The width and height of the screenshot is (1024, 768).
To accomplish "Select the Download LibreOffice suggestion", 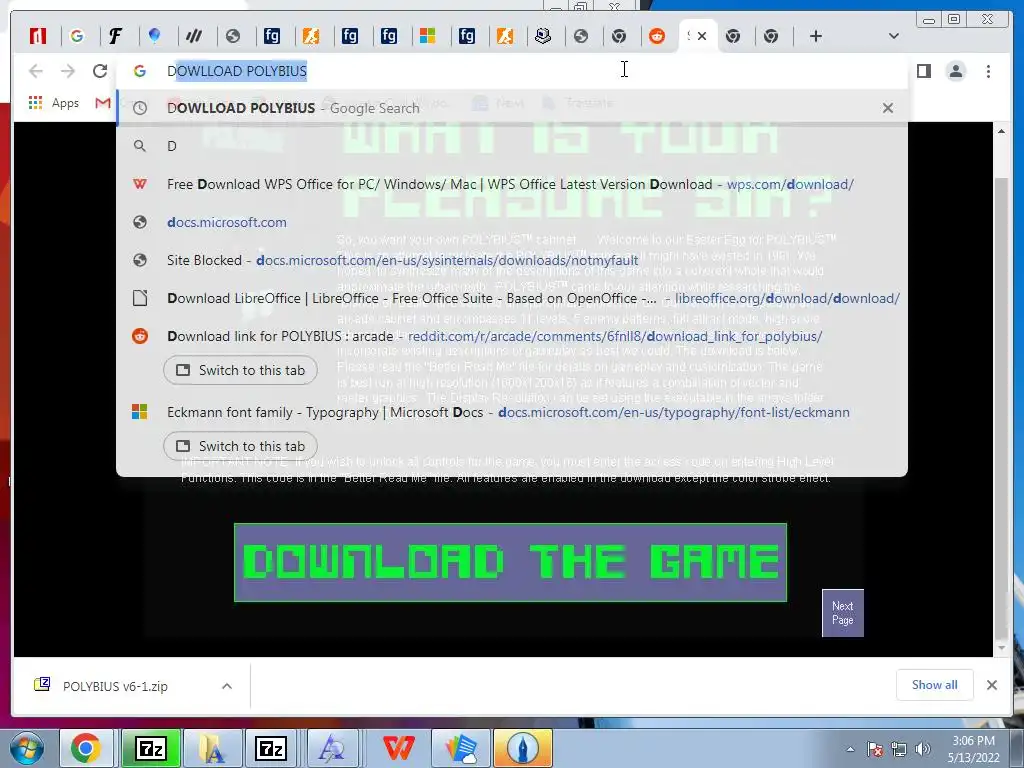I will (x=511, y=298).
